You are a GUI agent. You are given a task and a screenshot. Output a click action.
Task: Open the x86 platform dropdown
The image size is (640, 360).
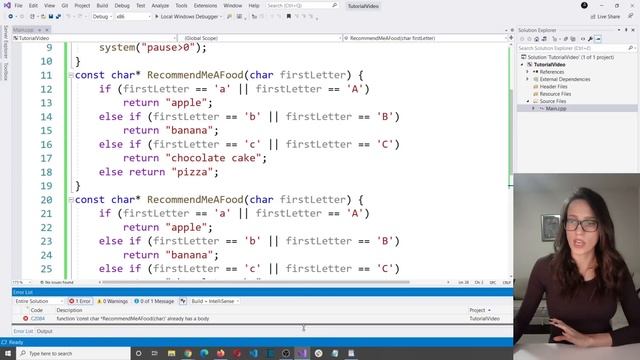point(133,17)
